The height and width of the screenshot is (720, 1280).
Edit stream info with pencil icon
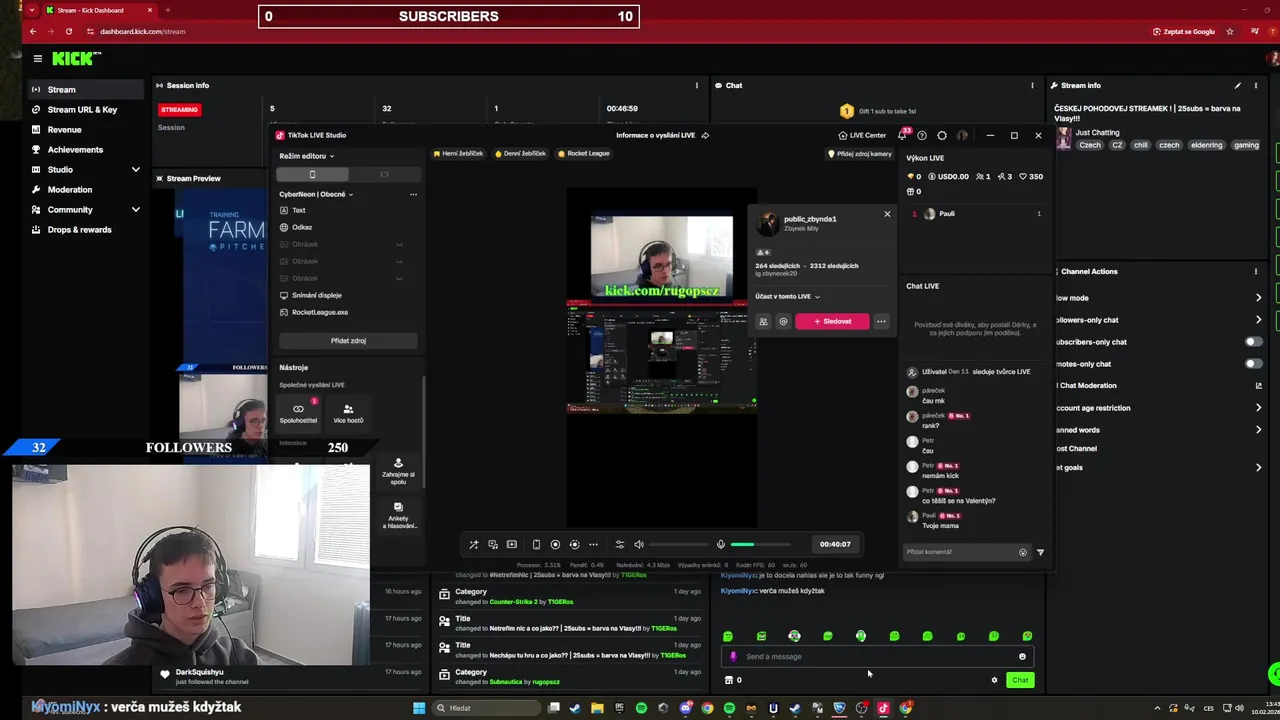coord(1238,86)
